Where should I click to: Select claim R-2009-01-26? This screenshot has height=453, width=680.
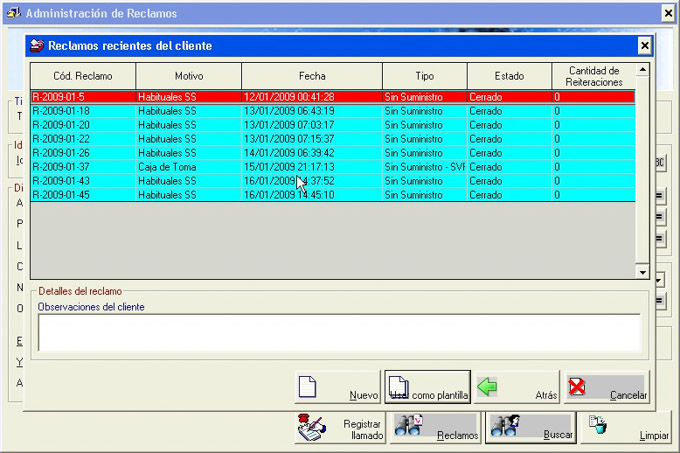click(333, 153)
